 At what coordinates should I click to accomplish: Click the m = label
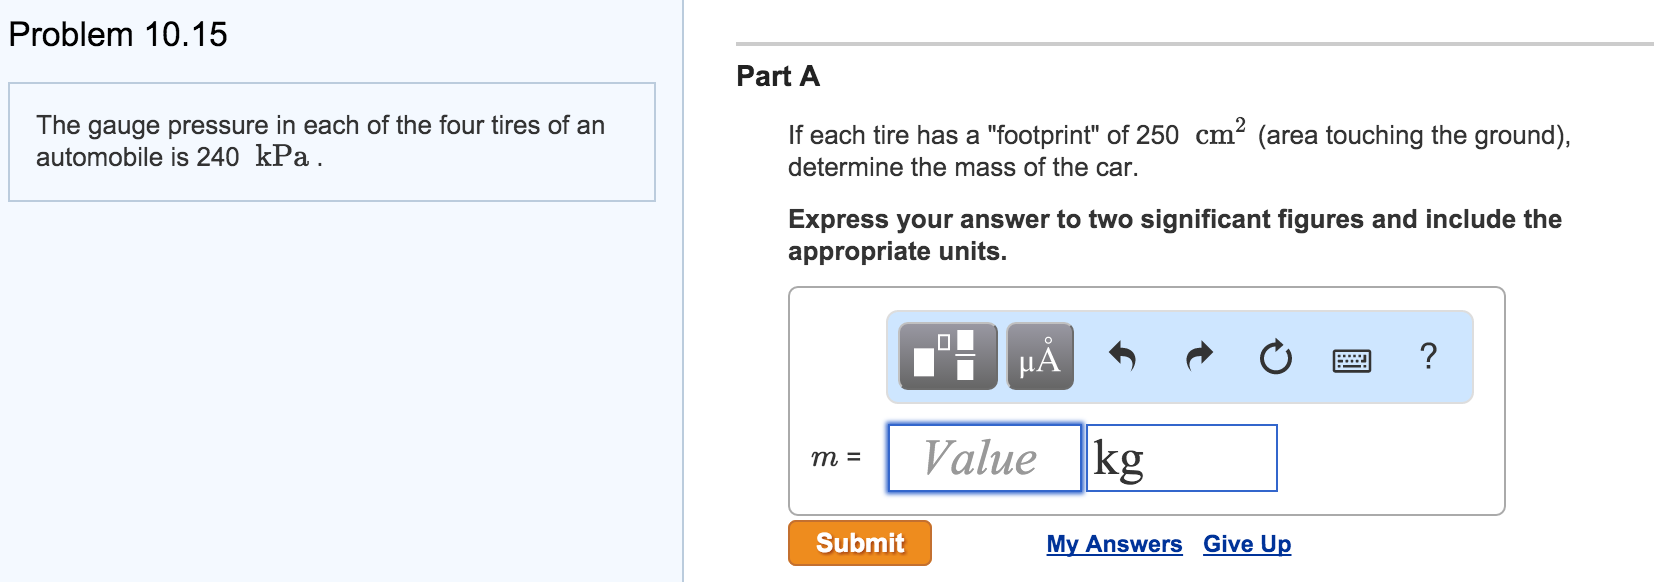coord(836,458)
